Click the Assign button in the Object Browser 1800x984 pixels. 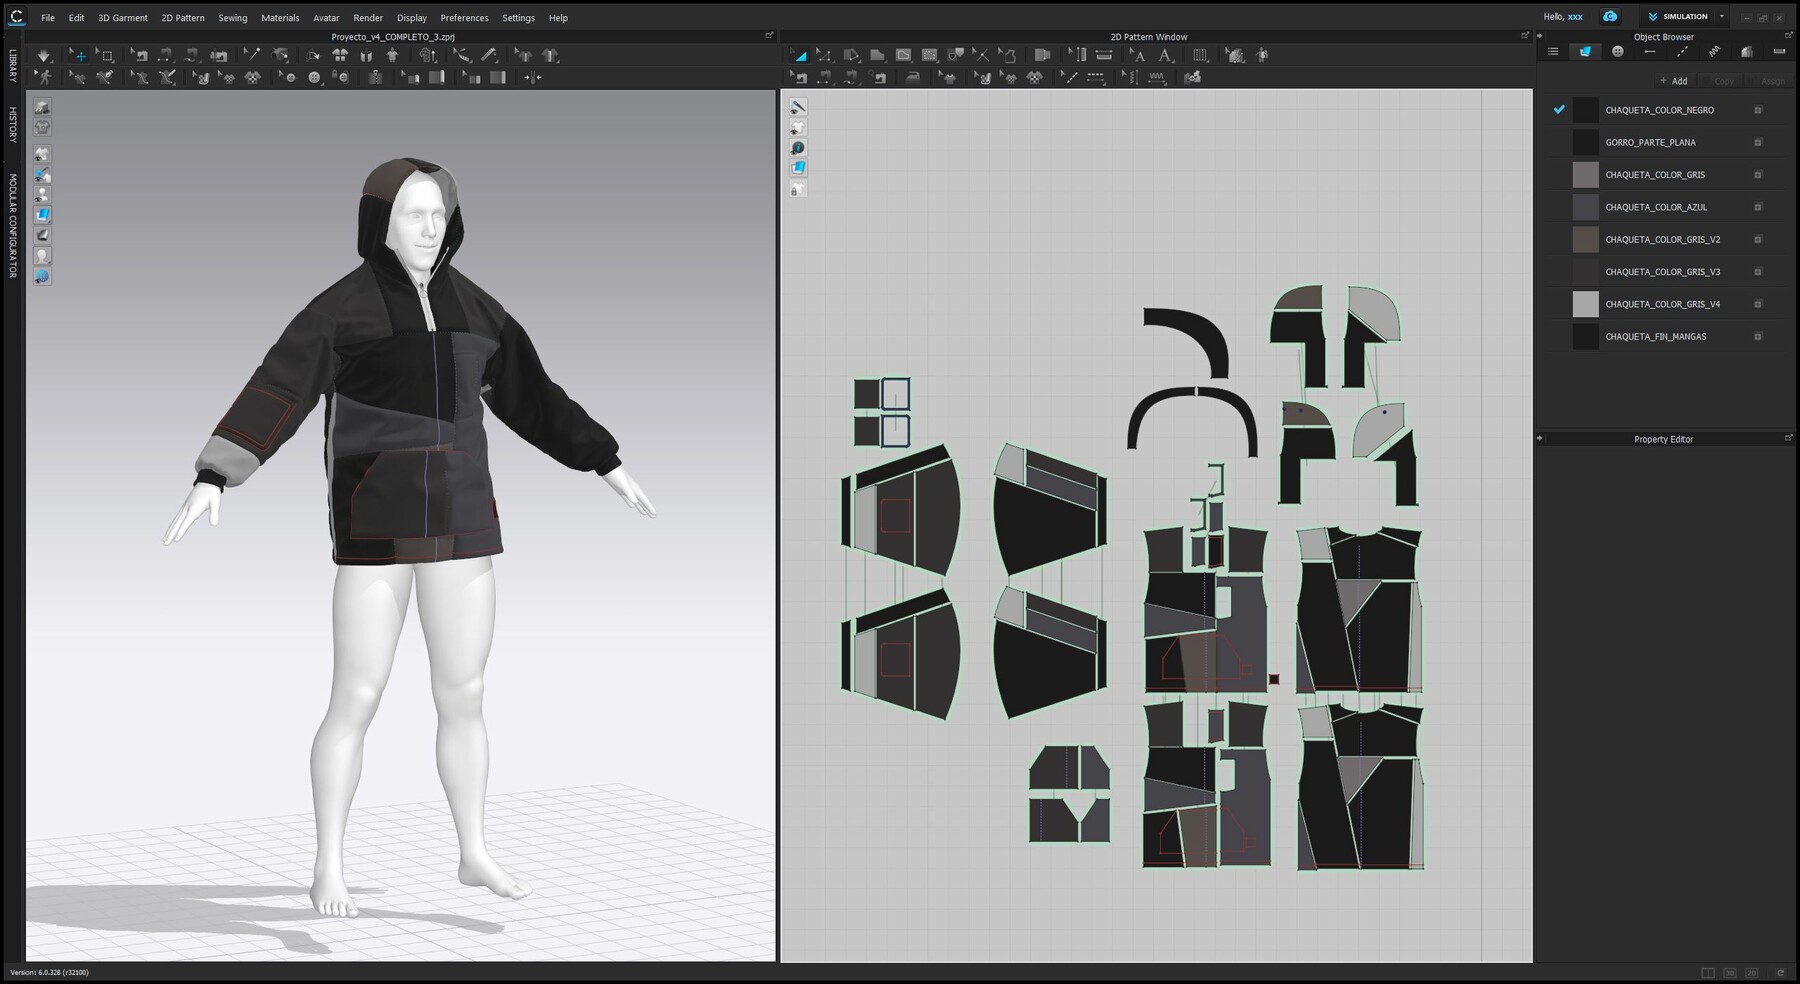[1774, 81]
